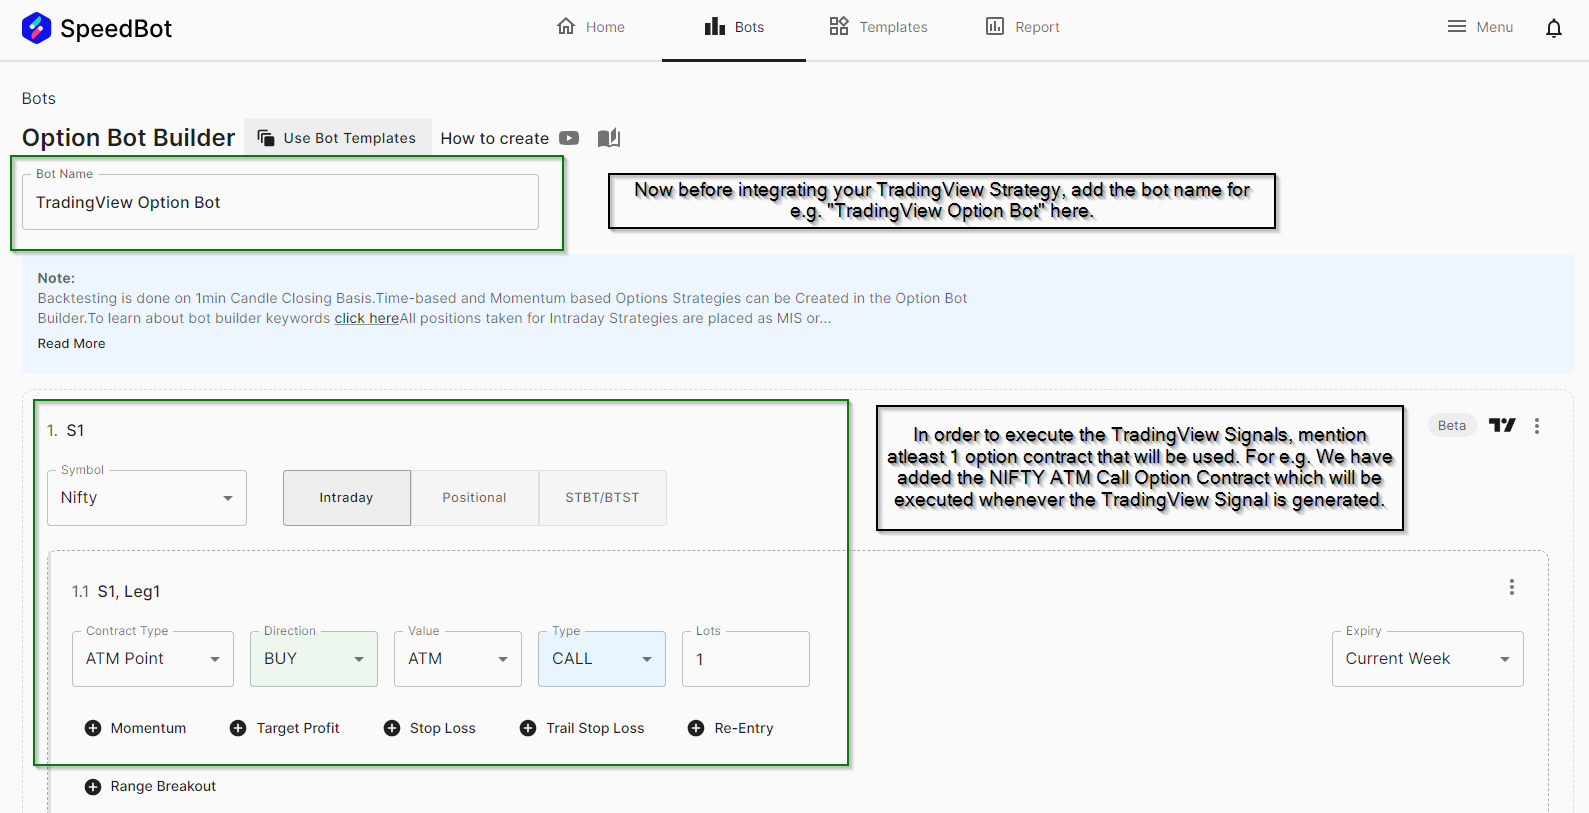
Task: Open the Type CALL dropdown
Action: coord(602,659)
